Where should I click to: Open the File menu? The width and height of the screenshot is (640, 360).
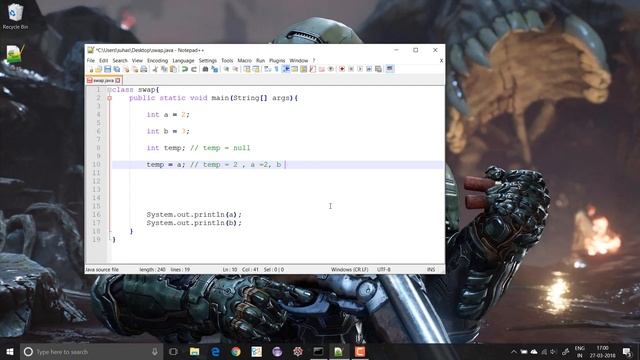click(91, 60)
